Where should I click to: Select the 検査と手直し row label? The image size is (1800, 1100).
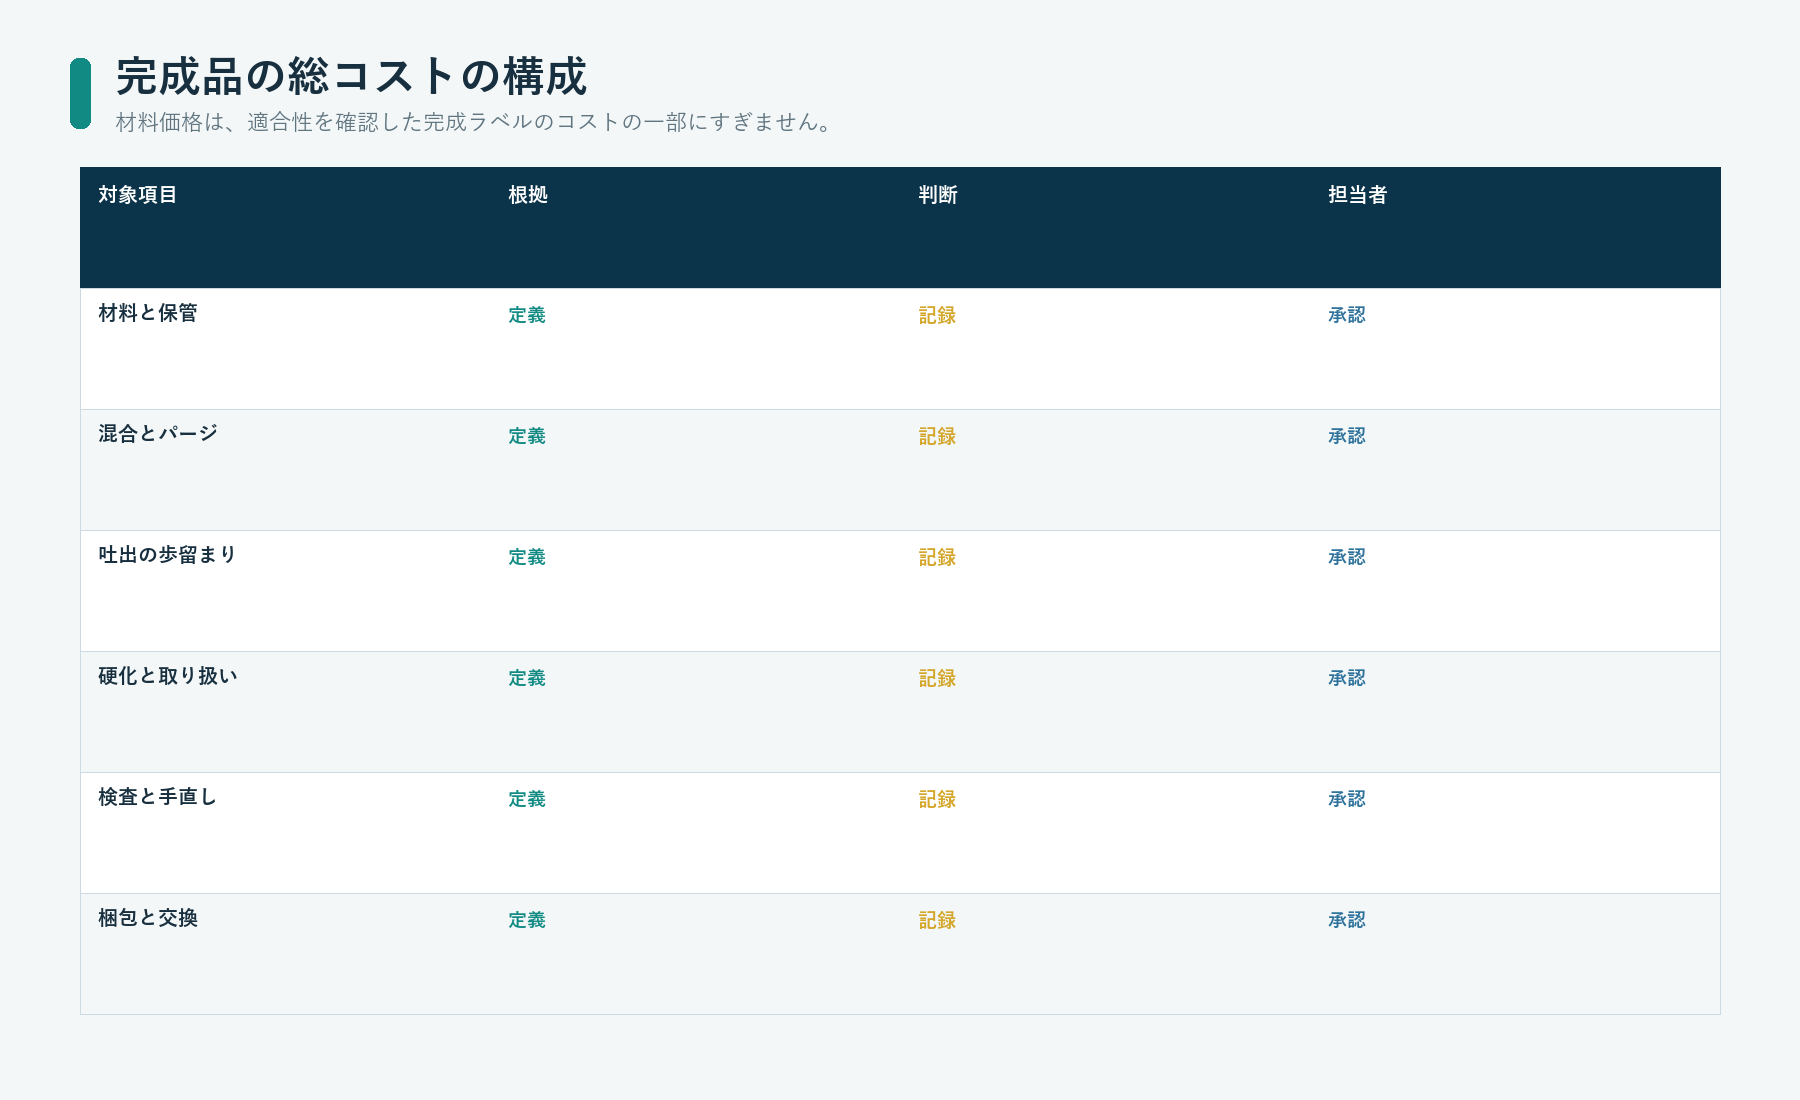pos(158,797)
